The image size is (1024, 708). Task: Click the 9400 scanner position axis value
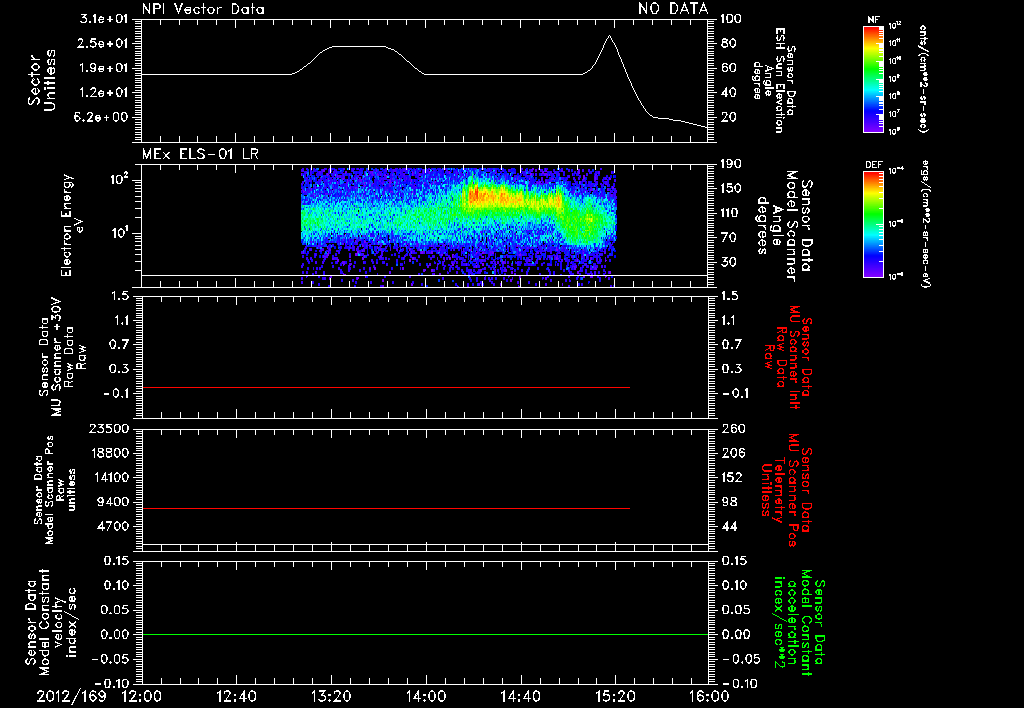click(114, 502)
